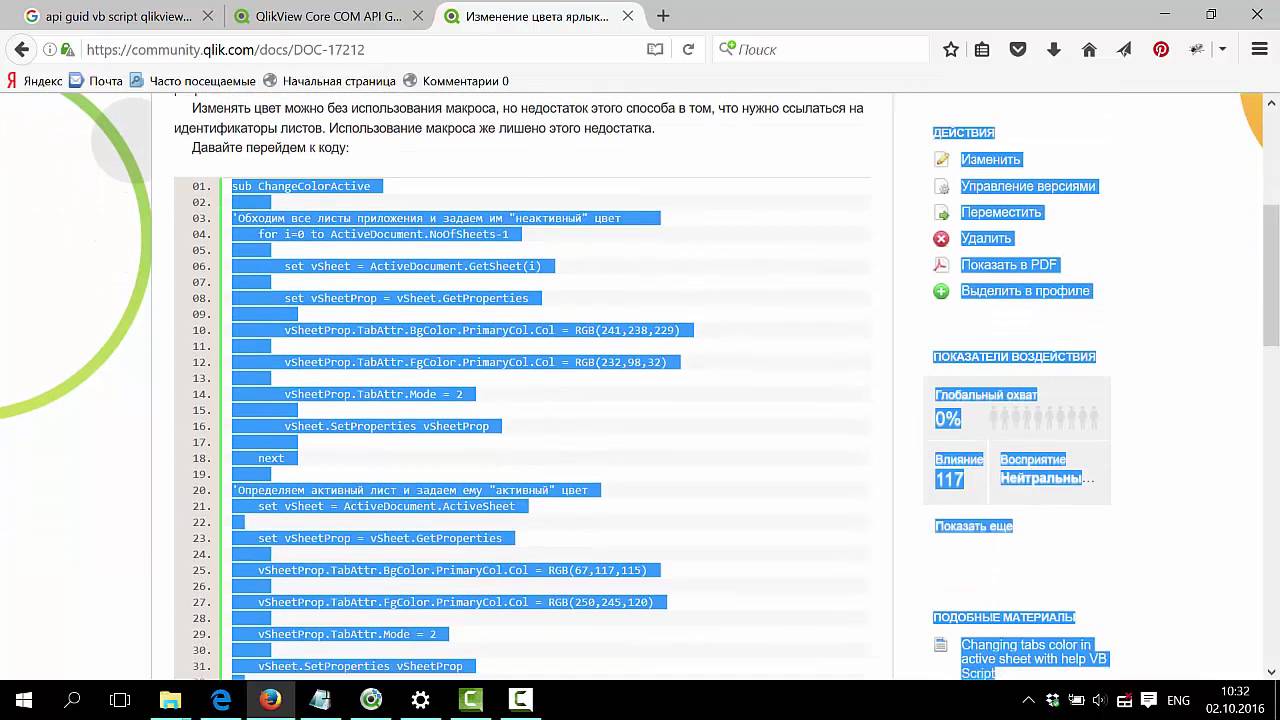Open the downloads arrow panel
The image size is (1280, 720).
point(1054,49)
